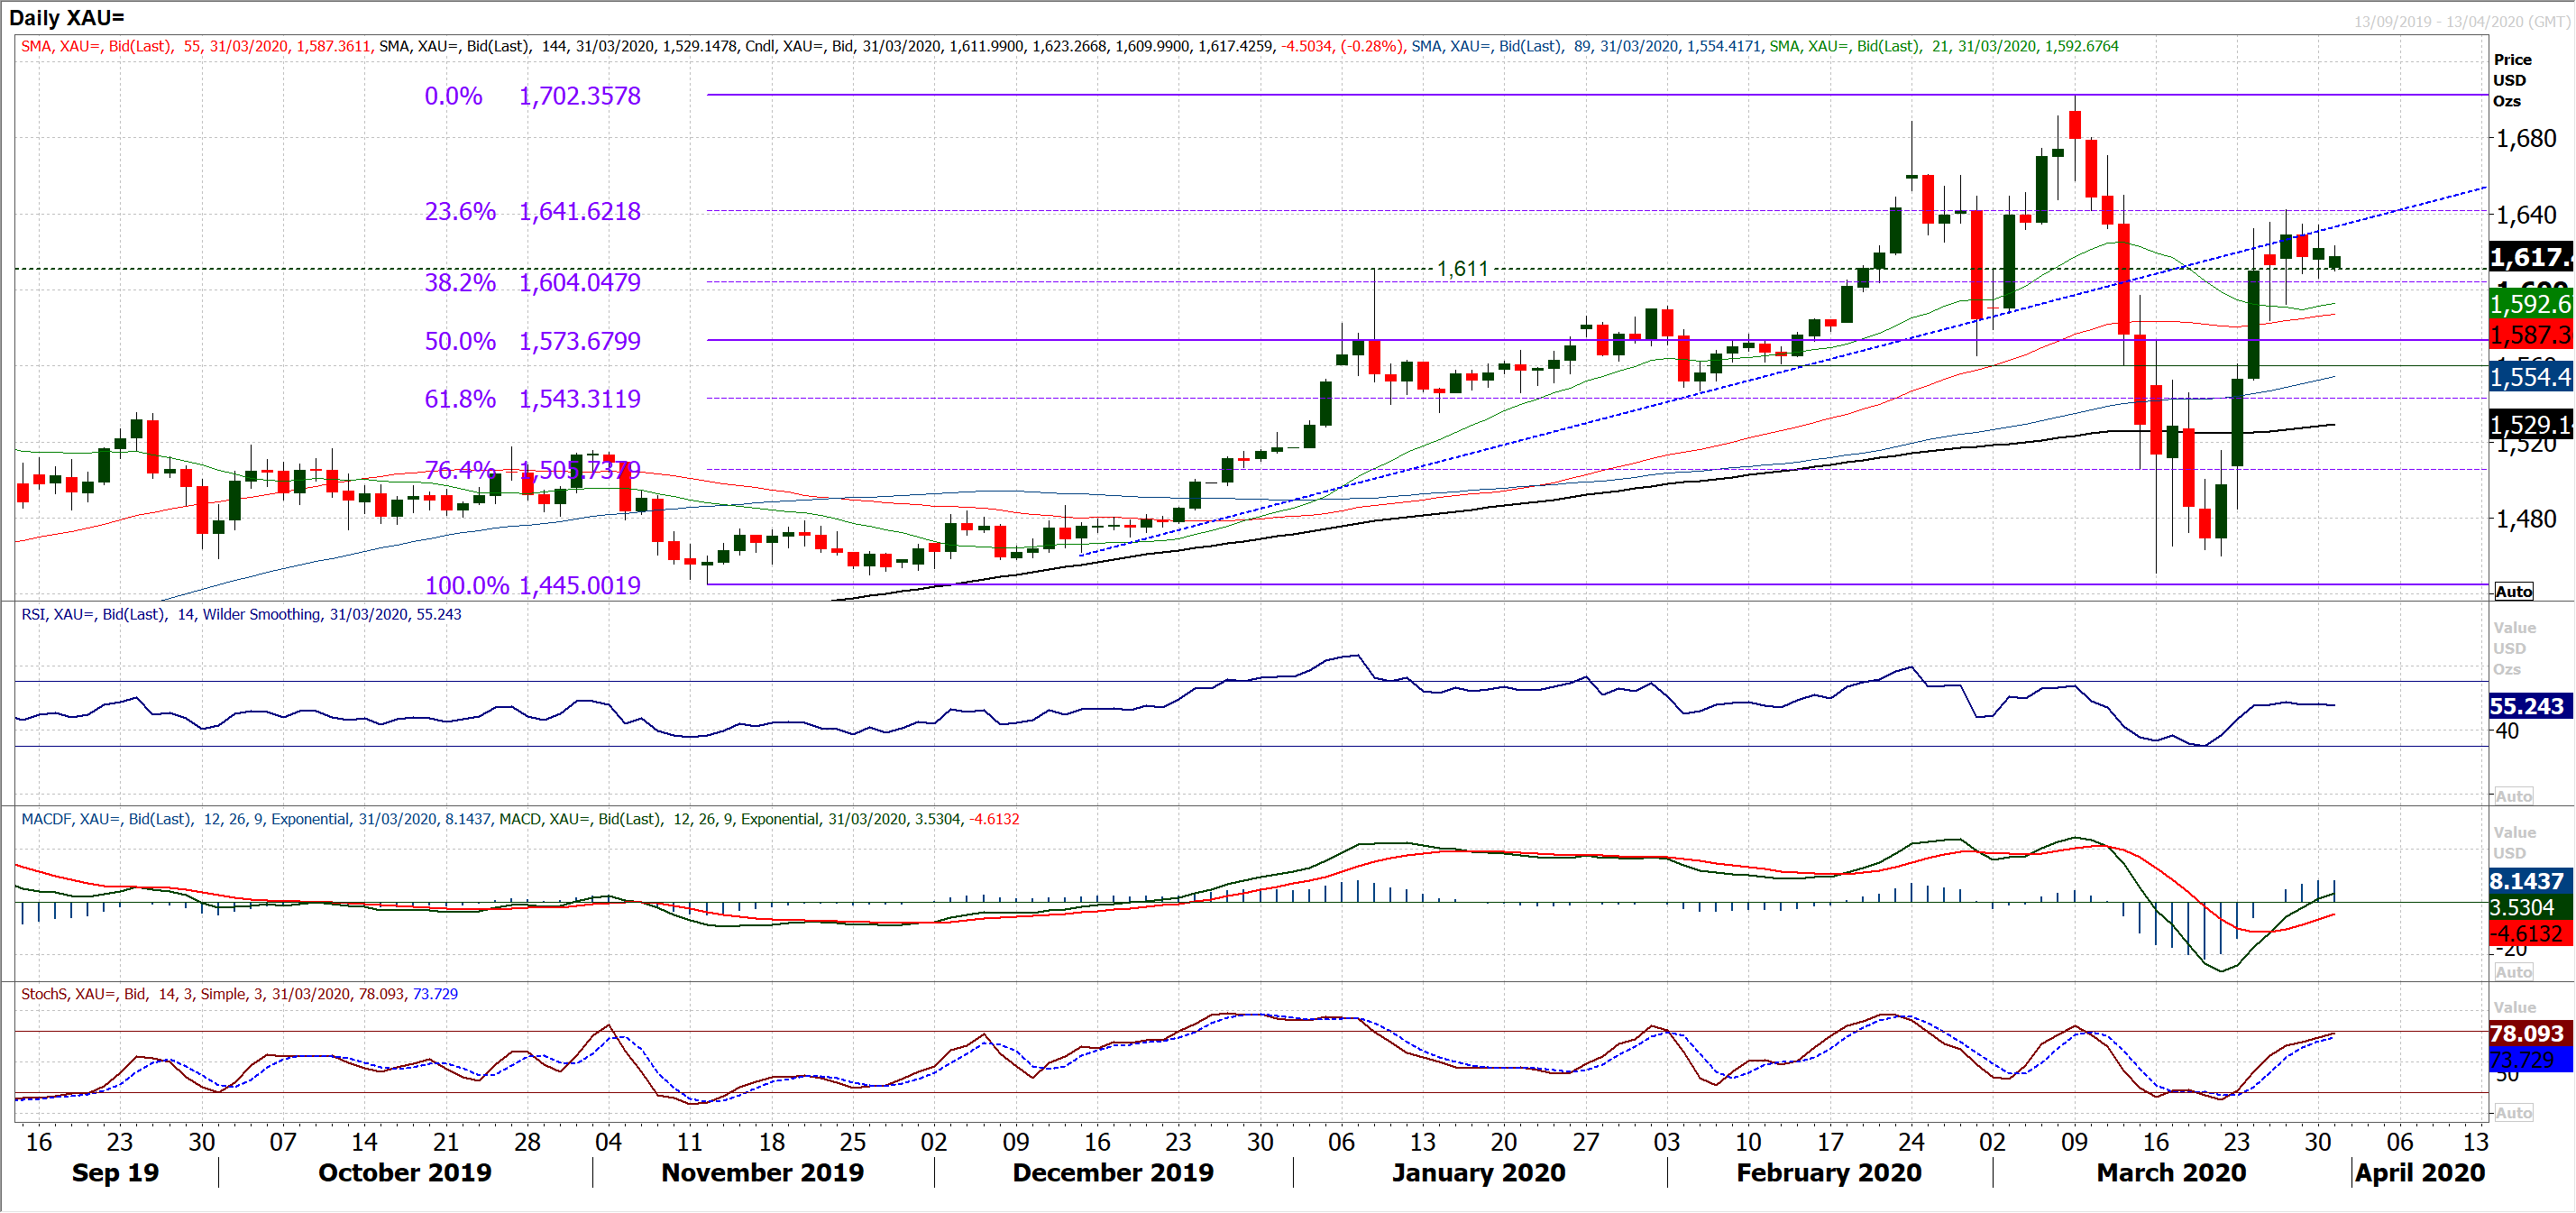The width and height of the screenshot is (2576, 1213).
Task: Click the 1,617 last price tag
Action: 2529,257
